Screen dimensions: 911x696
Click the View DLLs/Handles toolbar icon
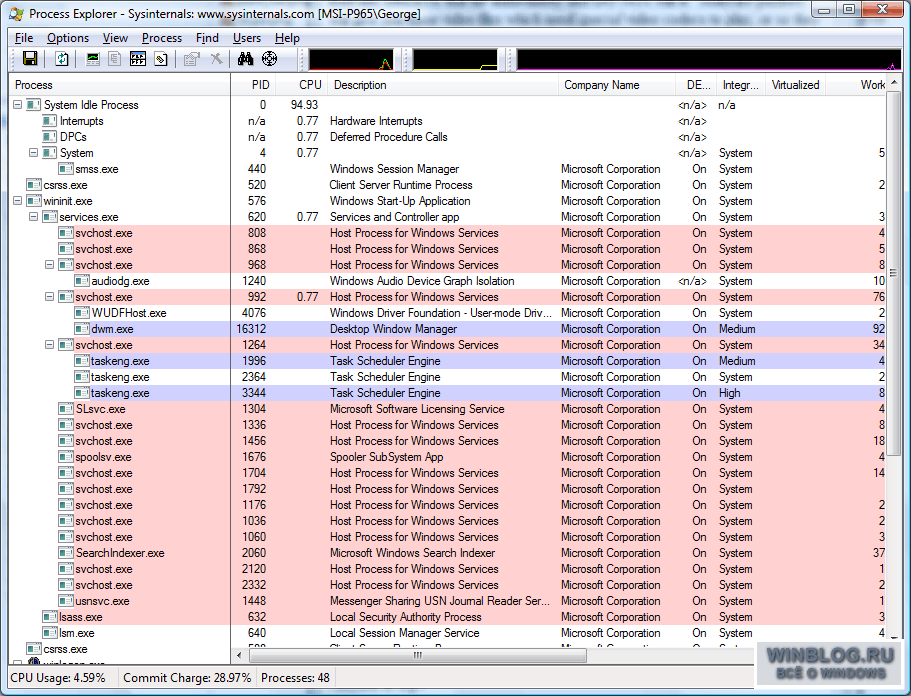[x=161, y=59]
